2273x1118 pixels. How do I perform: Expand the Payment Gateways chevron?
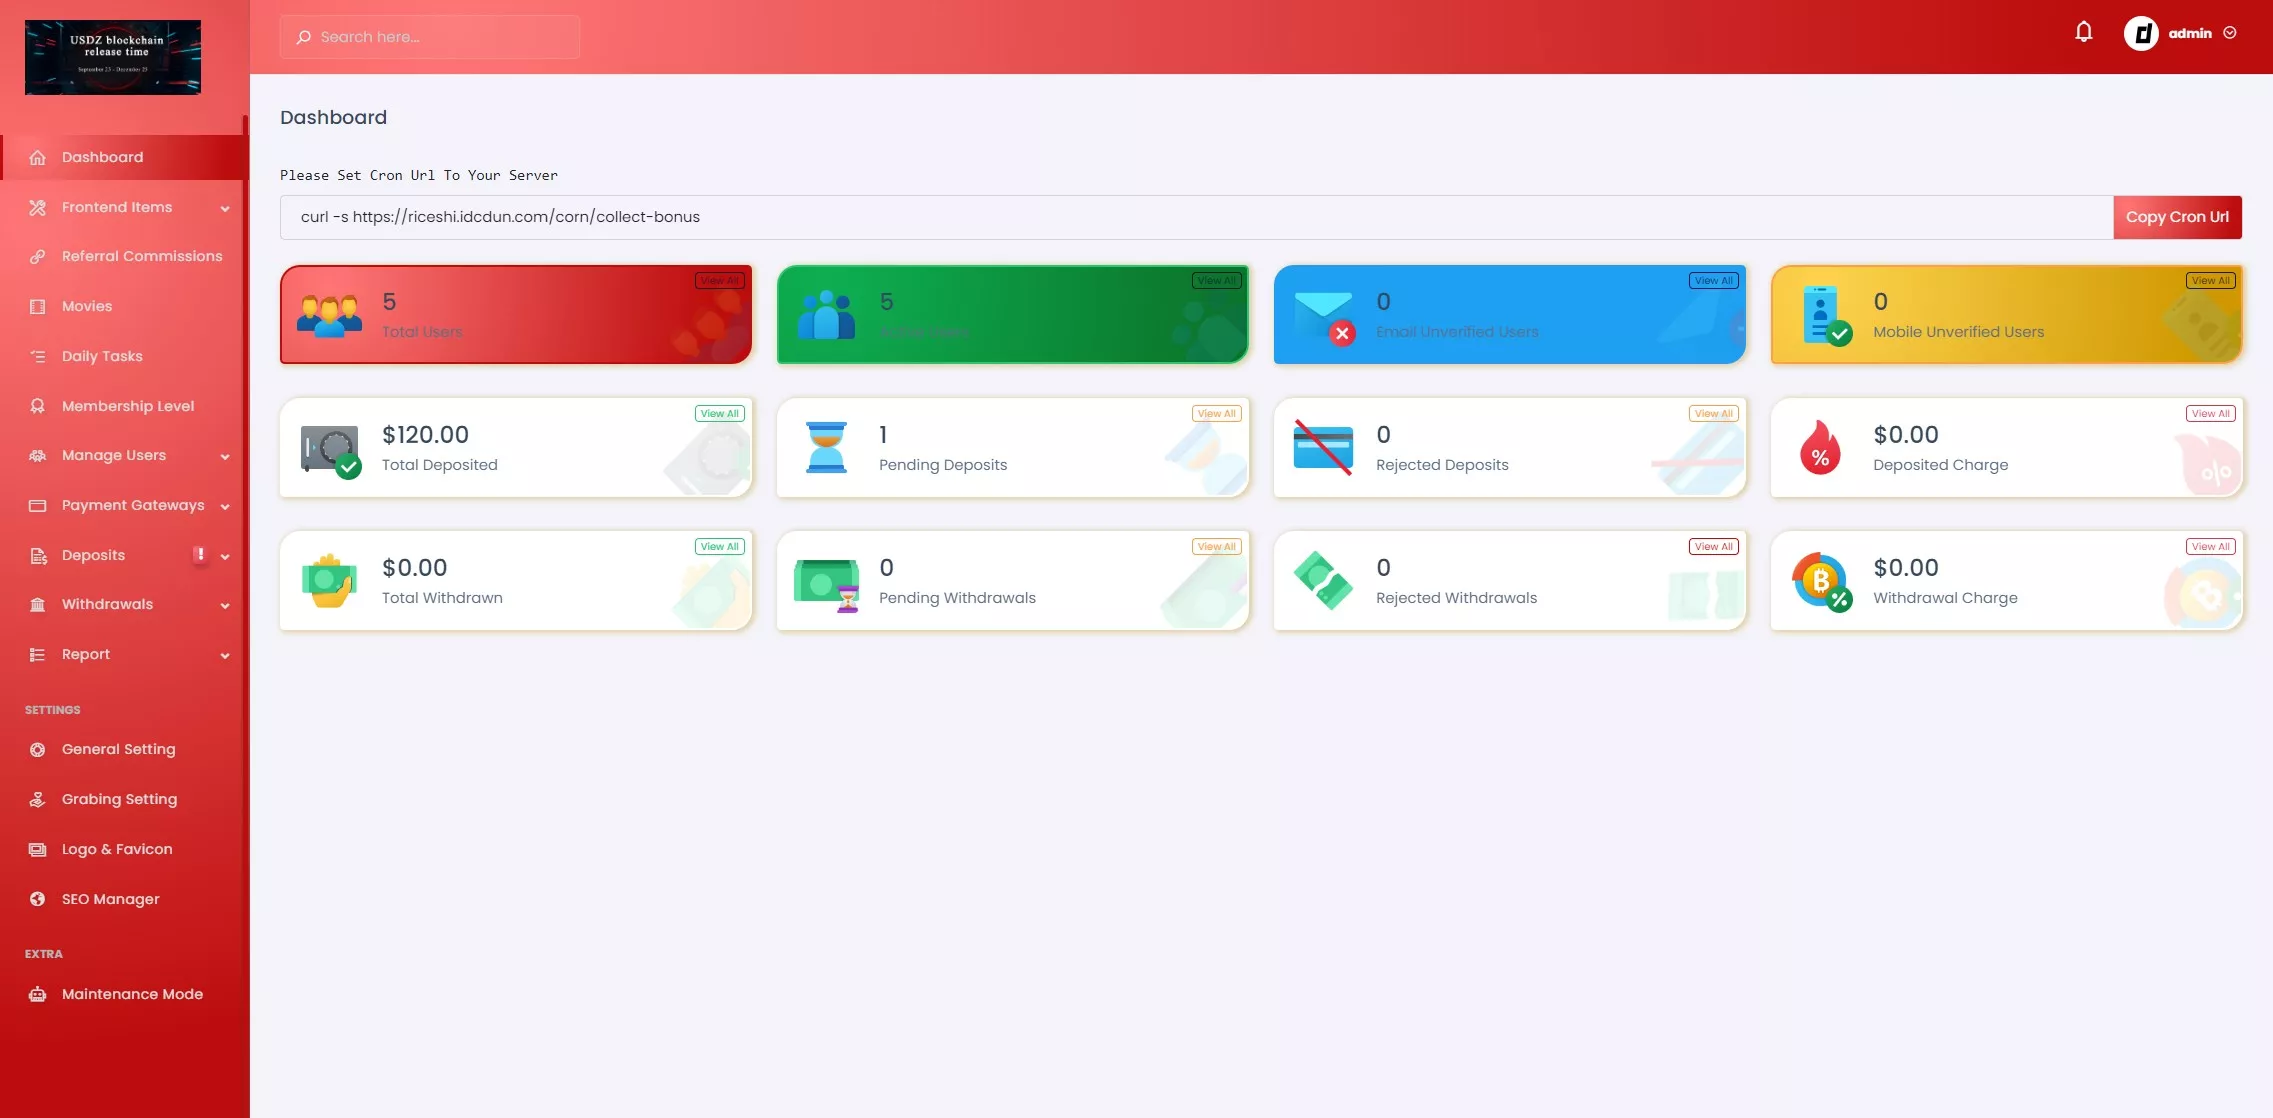tap(225, 507)
